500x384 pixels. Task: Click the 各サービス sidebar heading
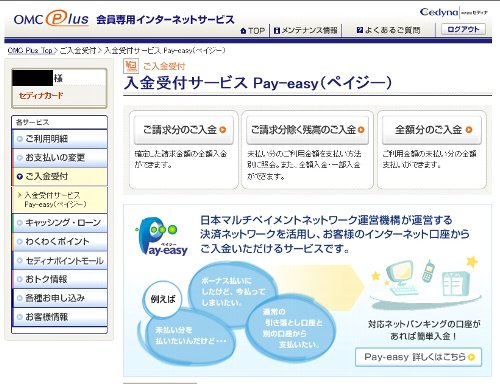click(33, 122)
